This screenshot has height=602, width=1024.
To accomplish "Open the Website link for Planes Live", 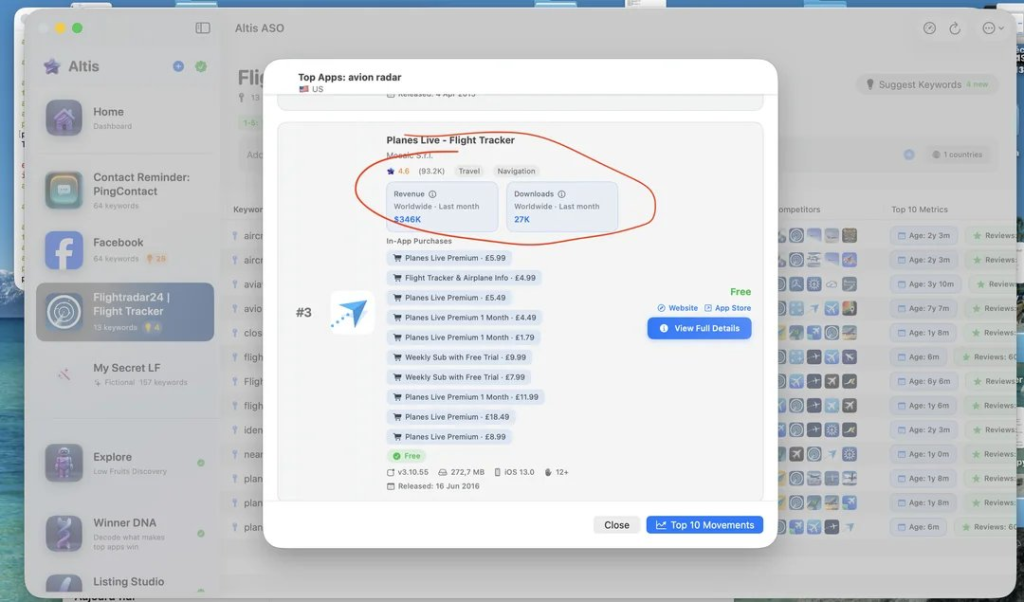I will click(x=677, y=308).
